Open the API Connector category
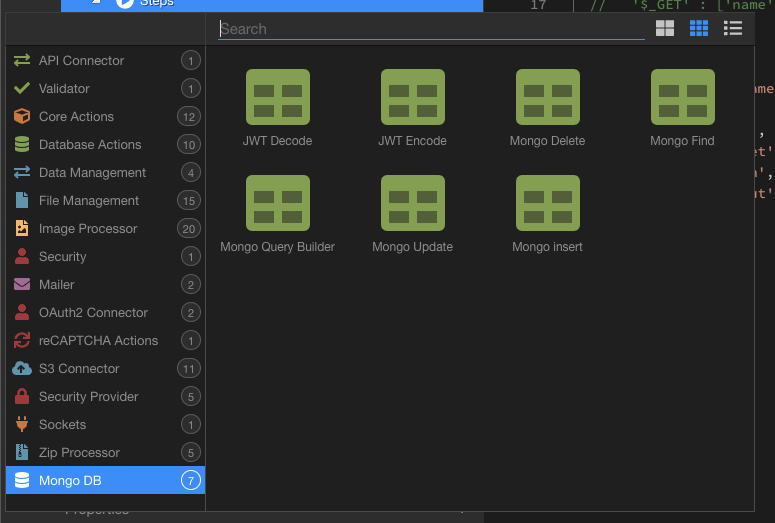 105,60
